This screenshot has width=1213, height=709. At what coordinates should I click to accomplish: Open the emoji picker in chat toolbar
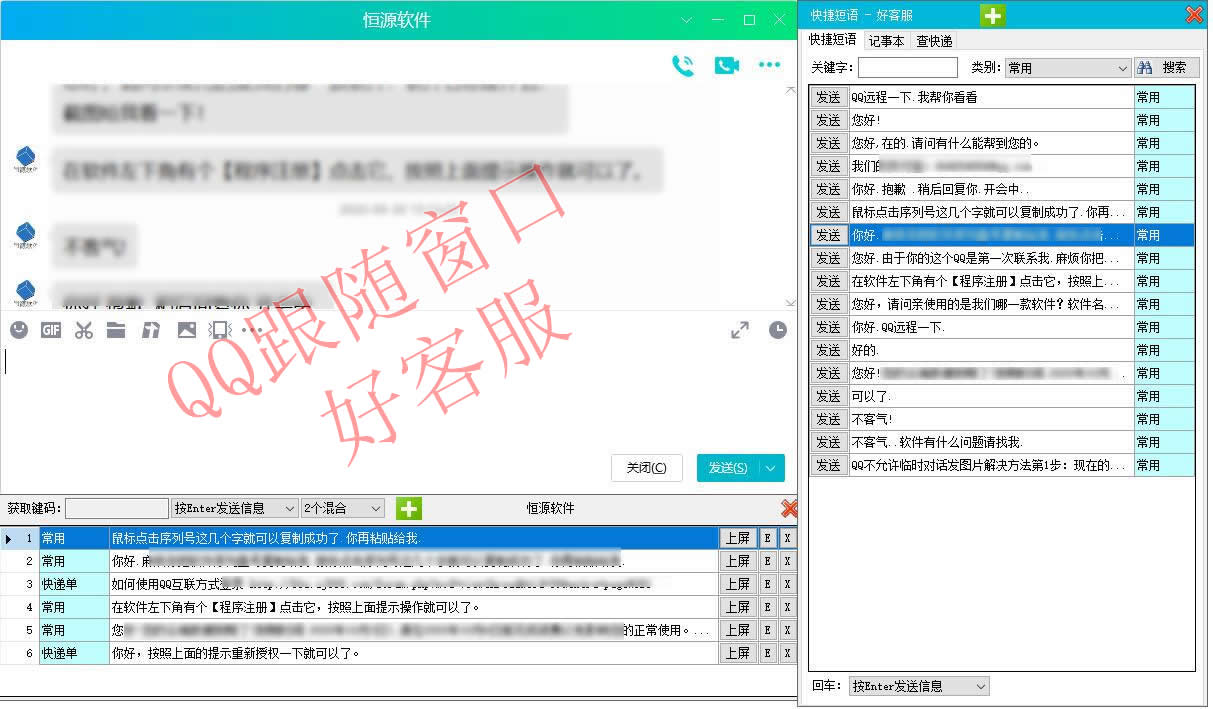(x=19, y=330)
